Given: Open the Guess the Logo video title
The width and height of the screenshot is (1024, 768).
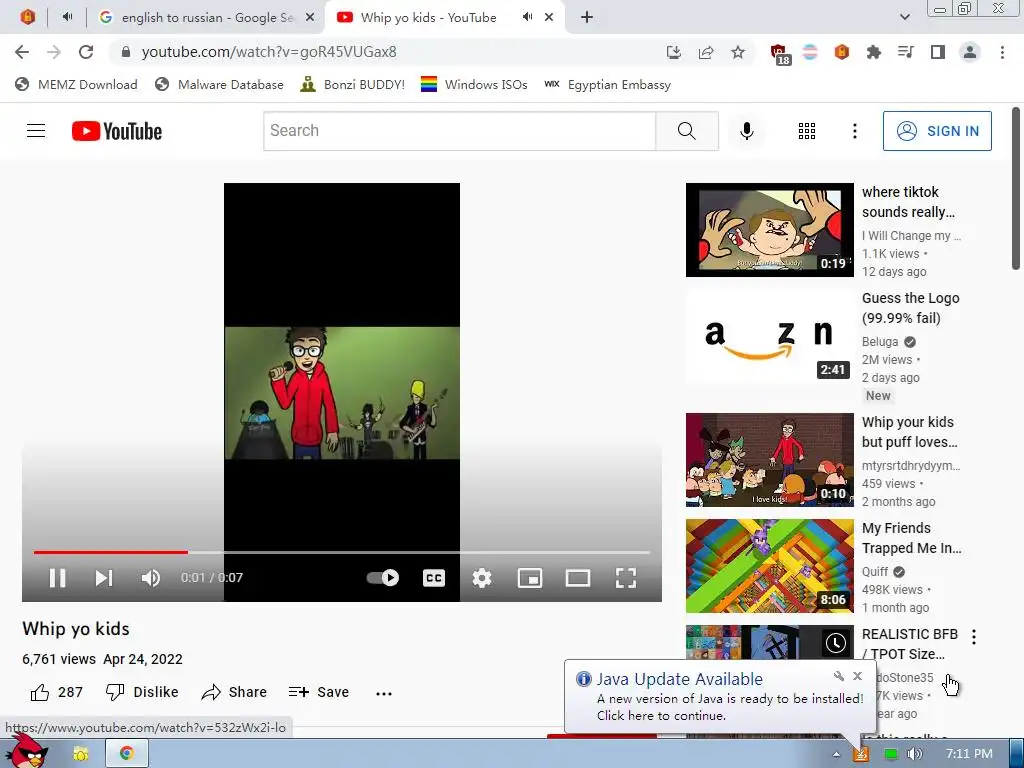Looking at the screenshot, I should tap(910, 308).
